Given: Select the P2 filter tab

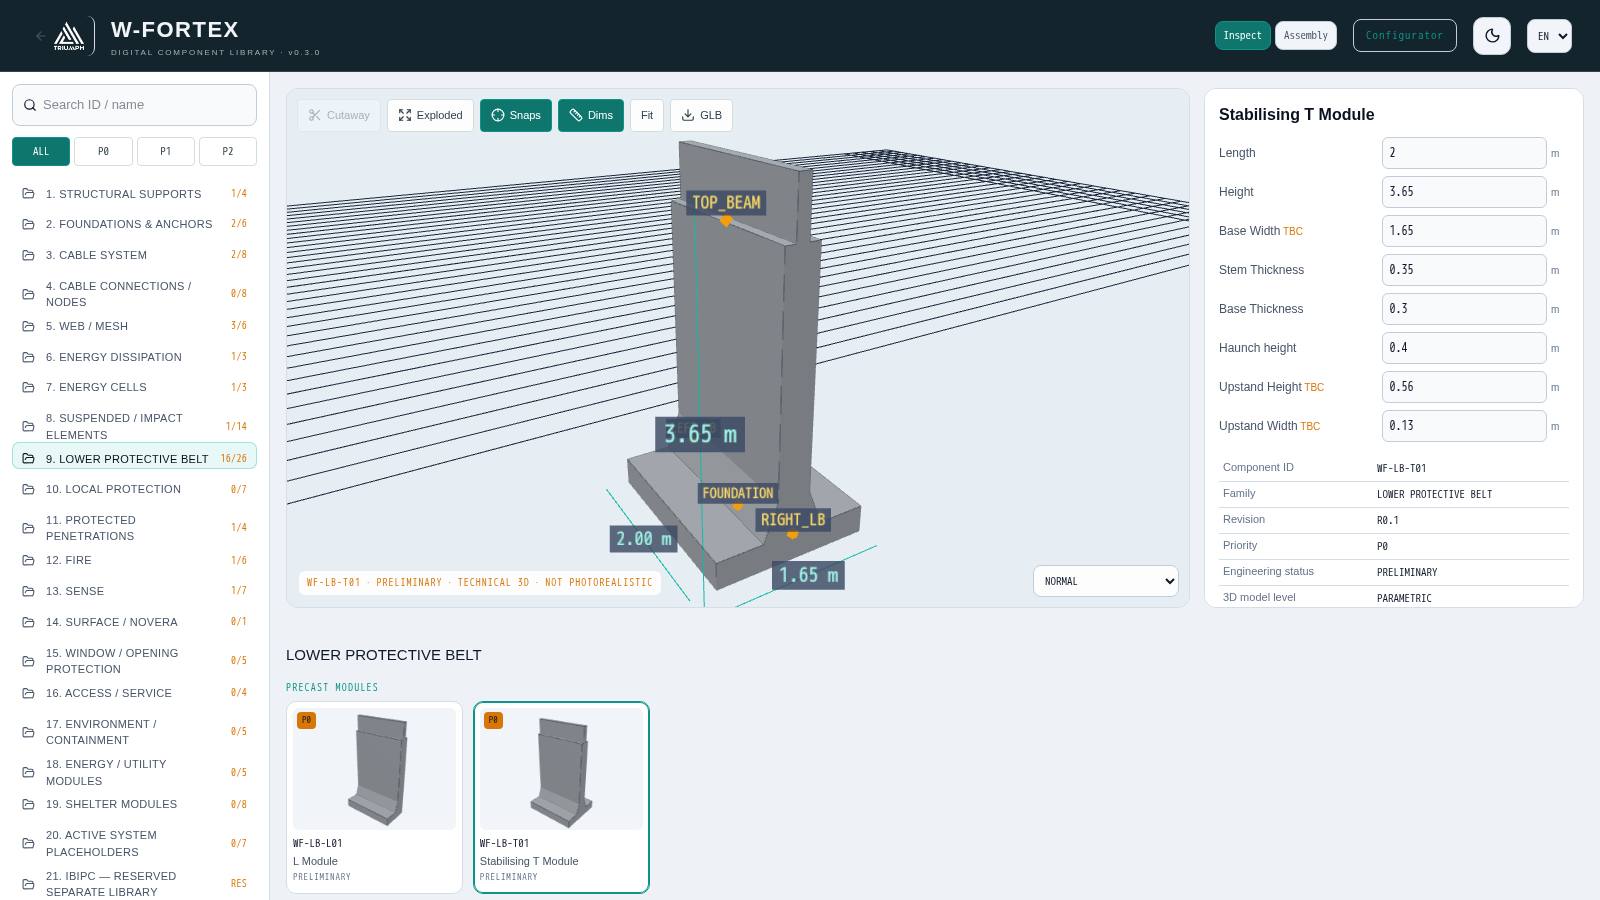Looking at the screenshot, I should pos(227,151).
